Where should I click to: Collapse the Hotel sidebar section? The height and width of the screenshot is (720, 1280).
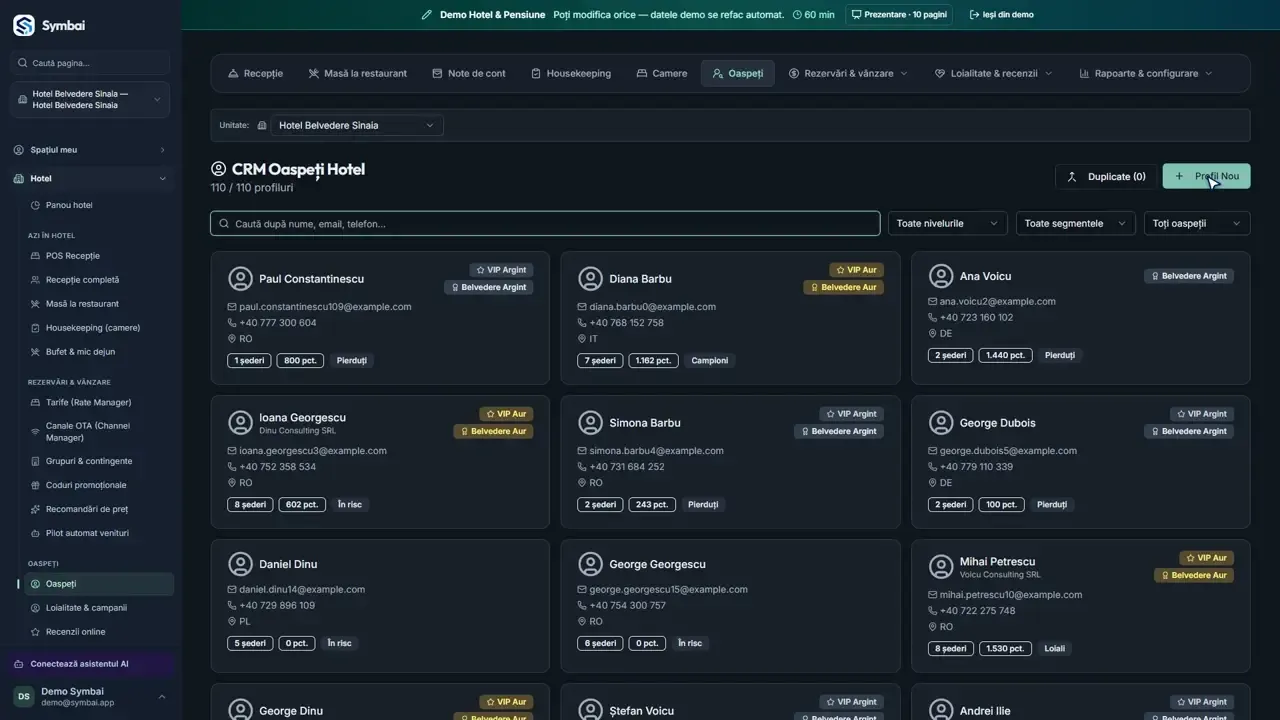point(90,178)
